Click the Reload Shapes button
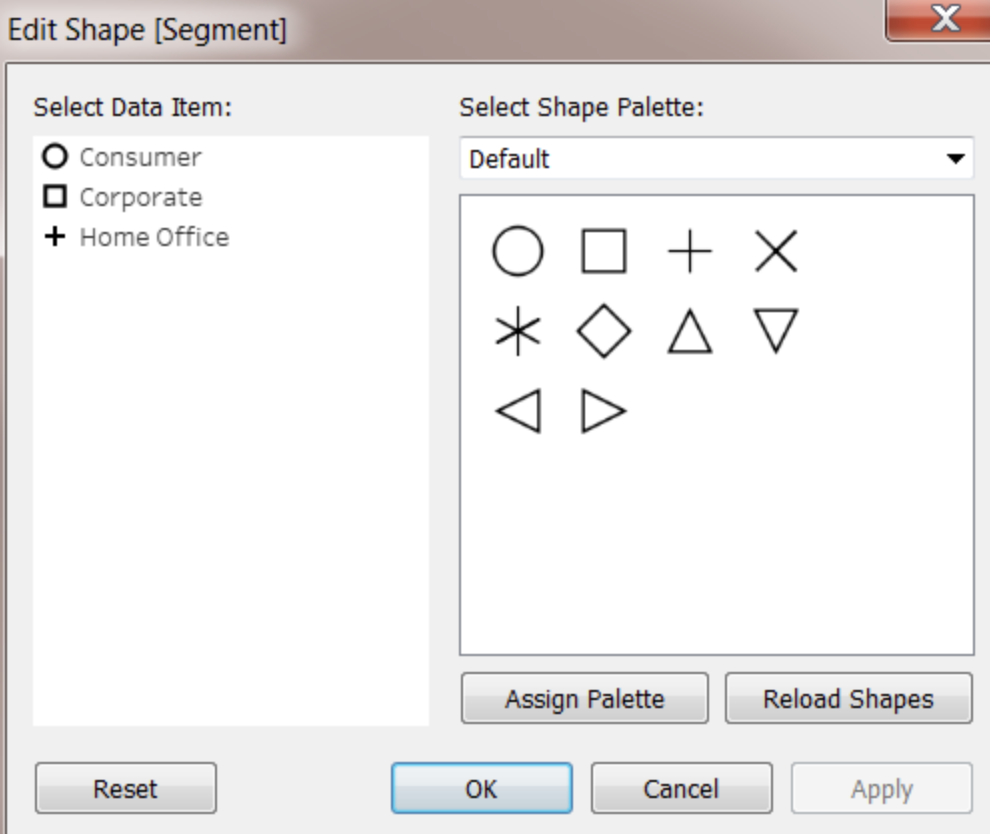 pos(849,698)
